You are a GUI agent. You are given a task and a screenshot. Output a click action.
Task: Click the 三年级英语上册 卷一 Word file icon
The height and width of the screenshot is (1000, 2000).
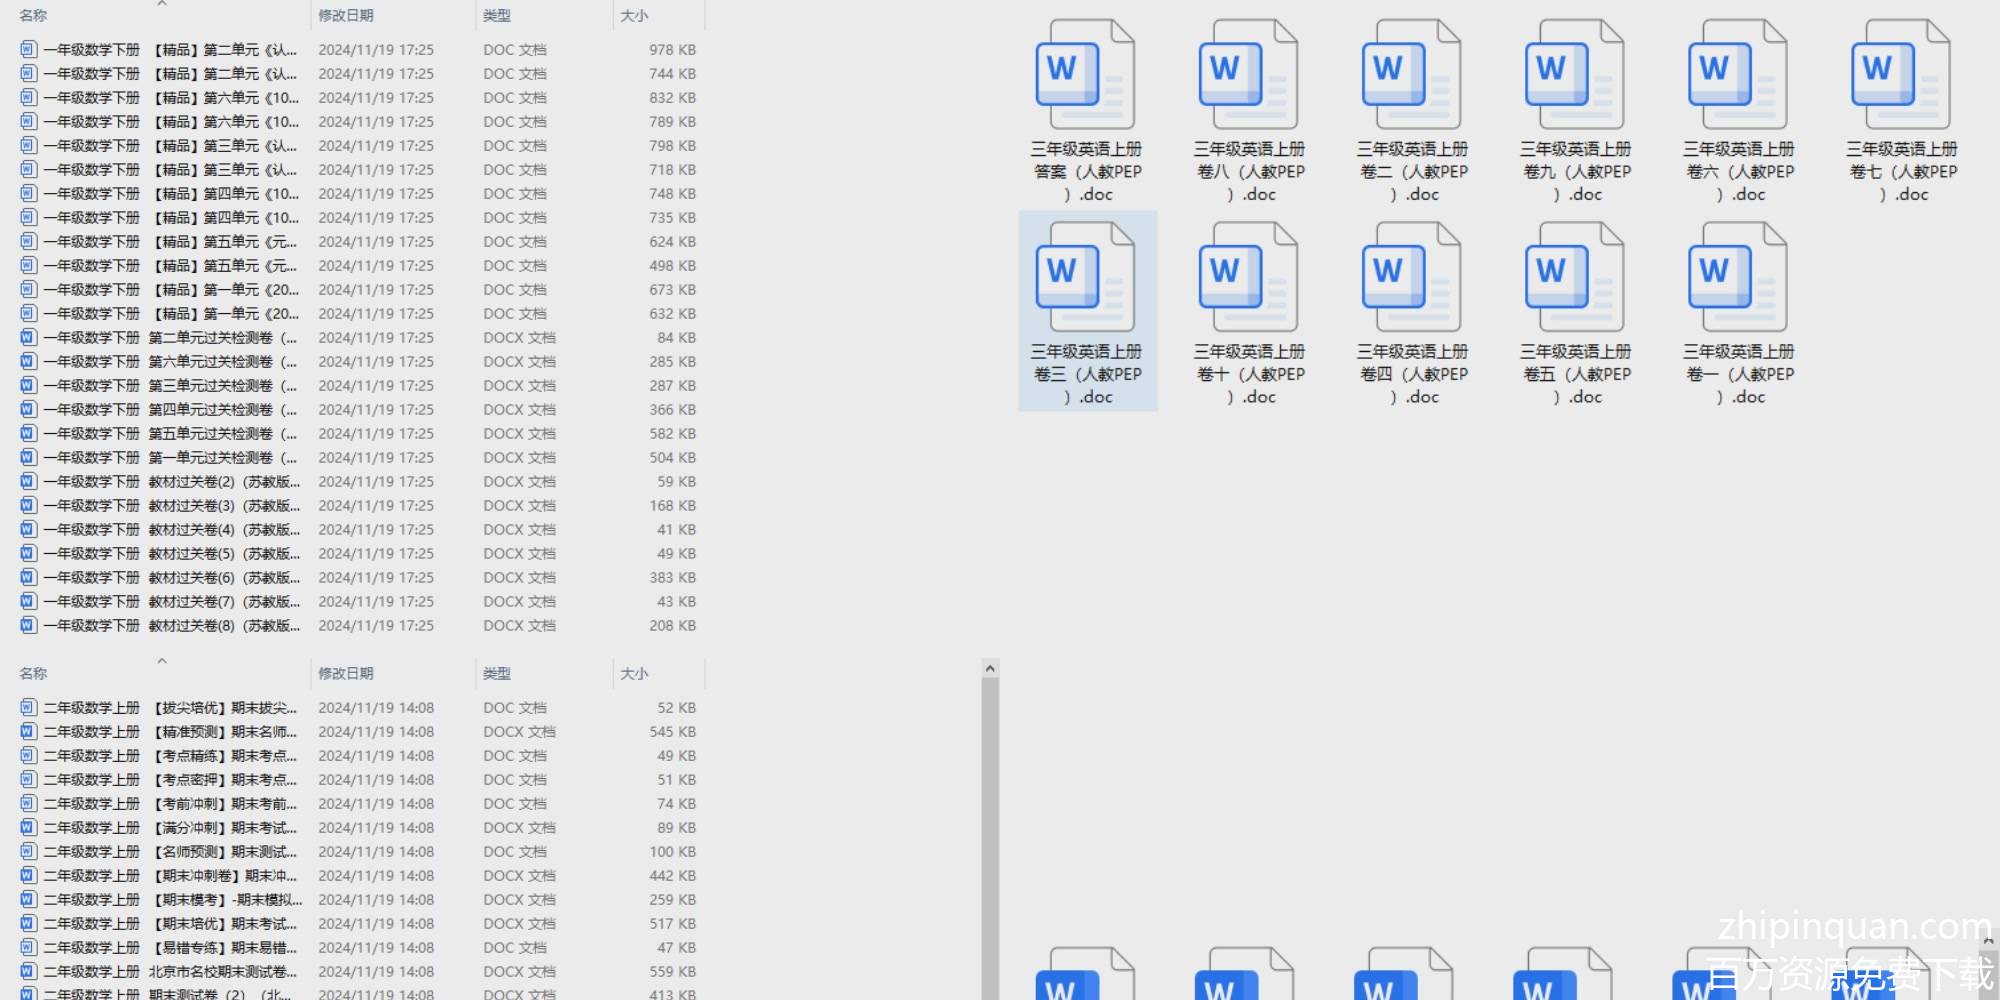(1738, 278)
